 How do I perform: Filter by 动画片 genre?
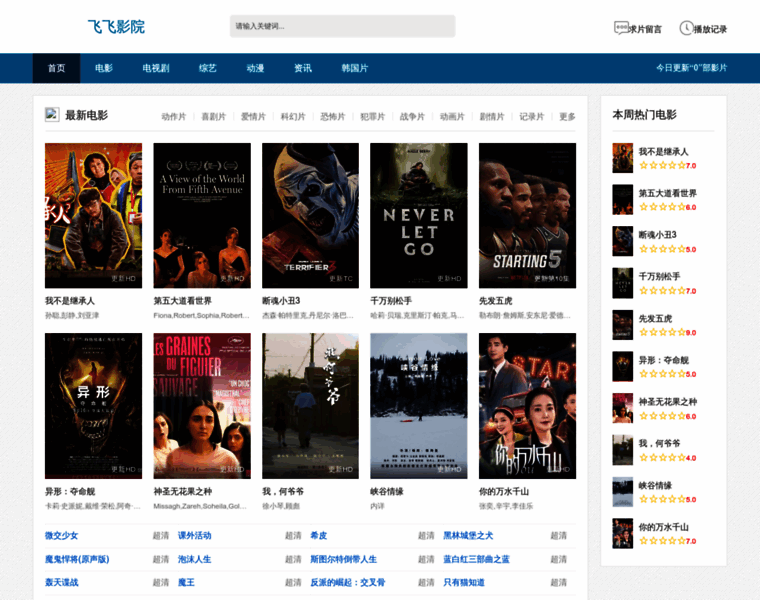pos(452,116)
